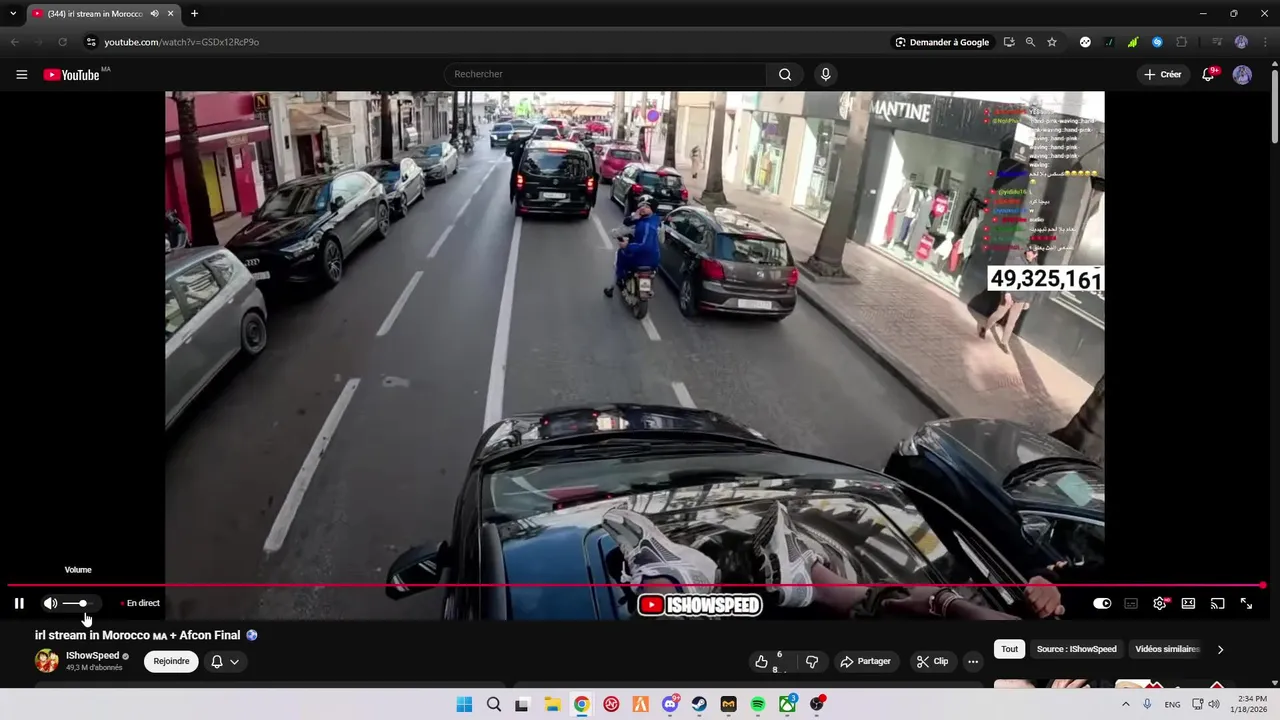Open the Chrome profile avatar
The height and width of the screenshot is (720, 1280).
tap(1241, 42)
